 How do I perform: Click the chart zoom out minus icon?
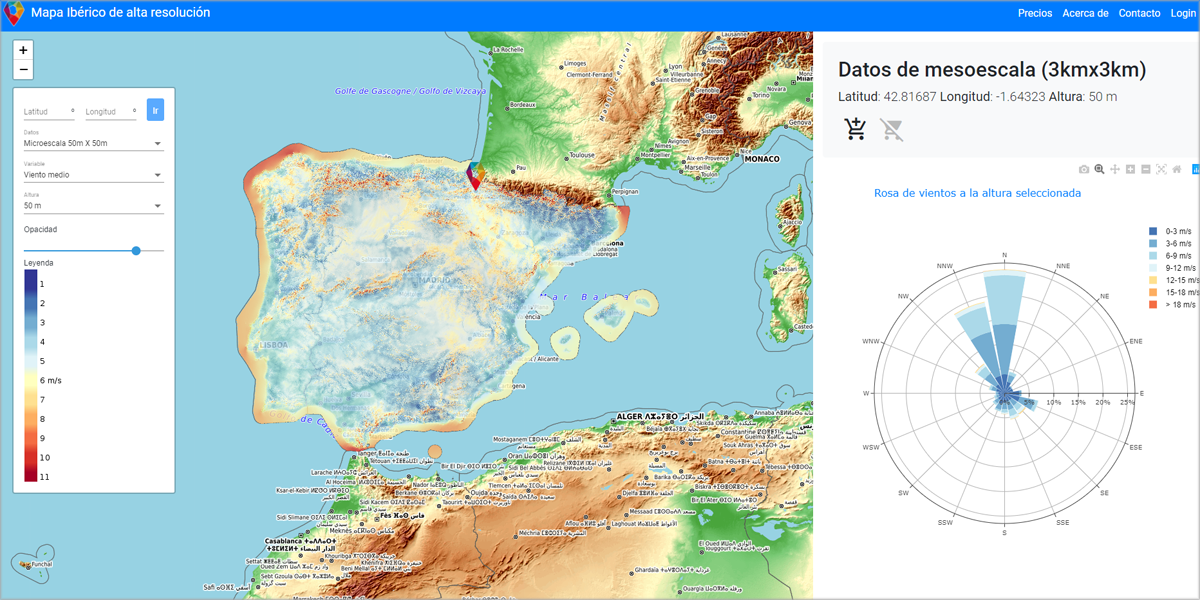click(x=1146, y=170)
